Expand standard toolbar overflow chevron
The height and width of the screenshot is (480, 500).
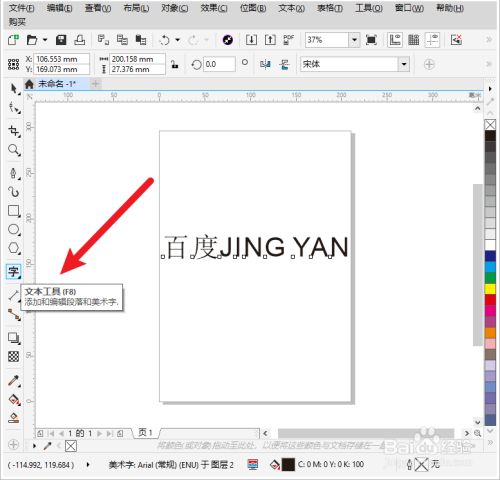point(489,40)
